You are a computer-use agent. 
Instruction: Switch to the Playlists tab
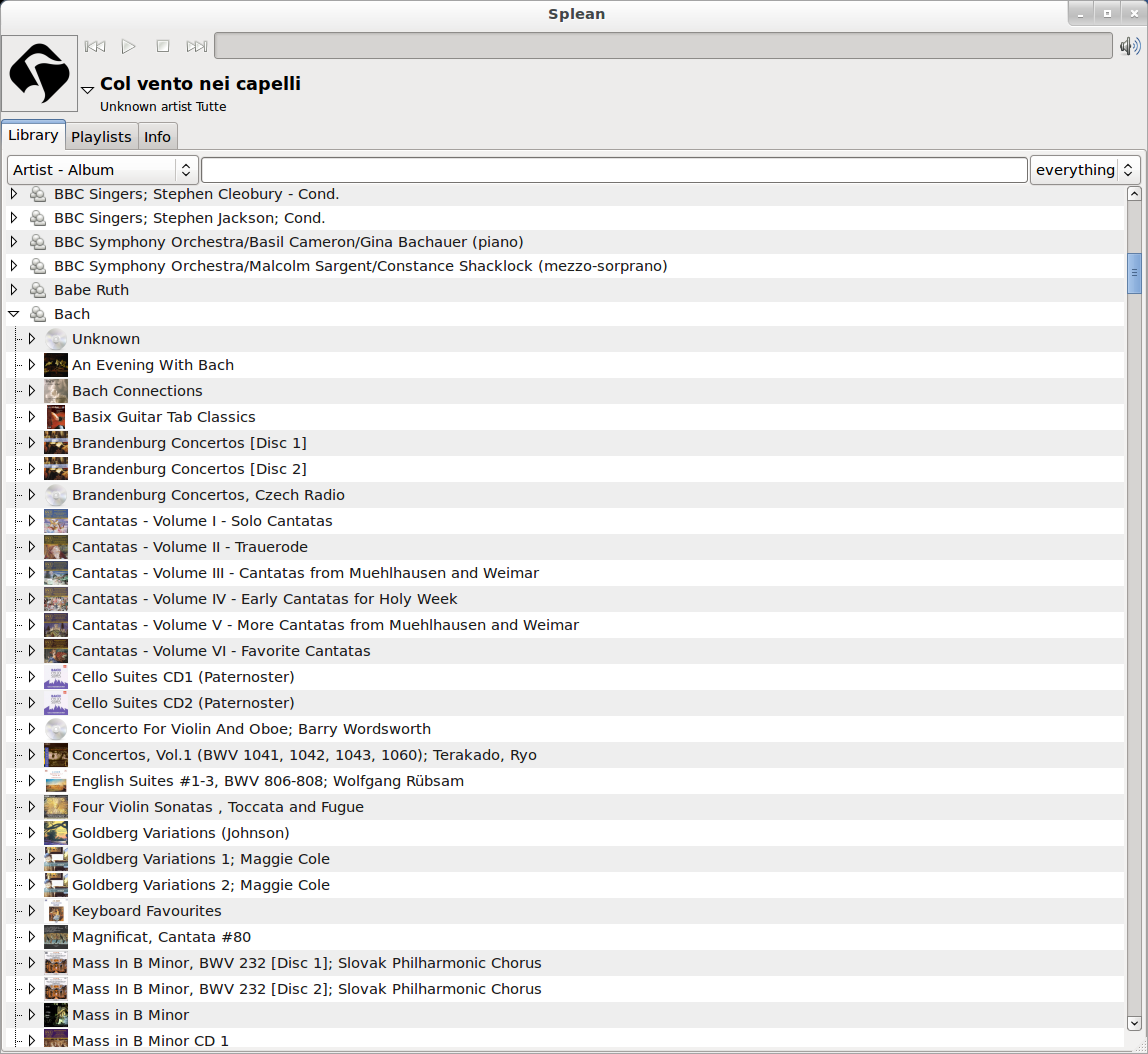(x=101, y=137)
